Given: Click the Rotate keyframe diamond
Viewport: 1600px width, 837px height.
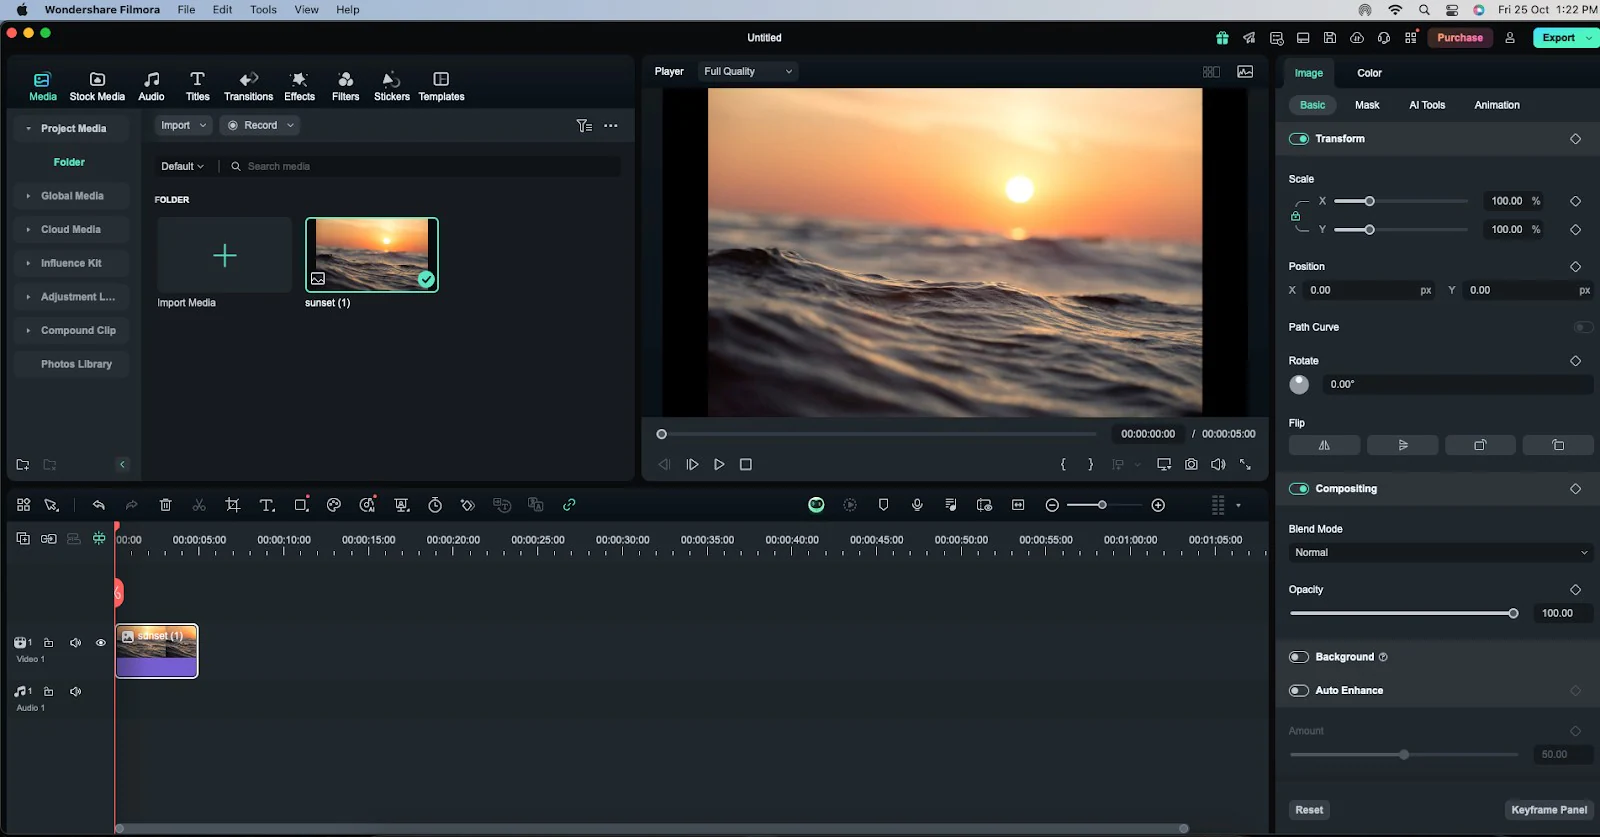Looking at the screenshot, I should pyautogui.click(x=1575, y=361).
